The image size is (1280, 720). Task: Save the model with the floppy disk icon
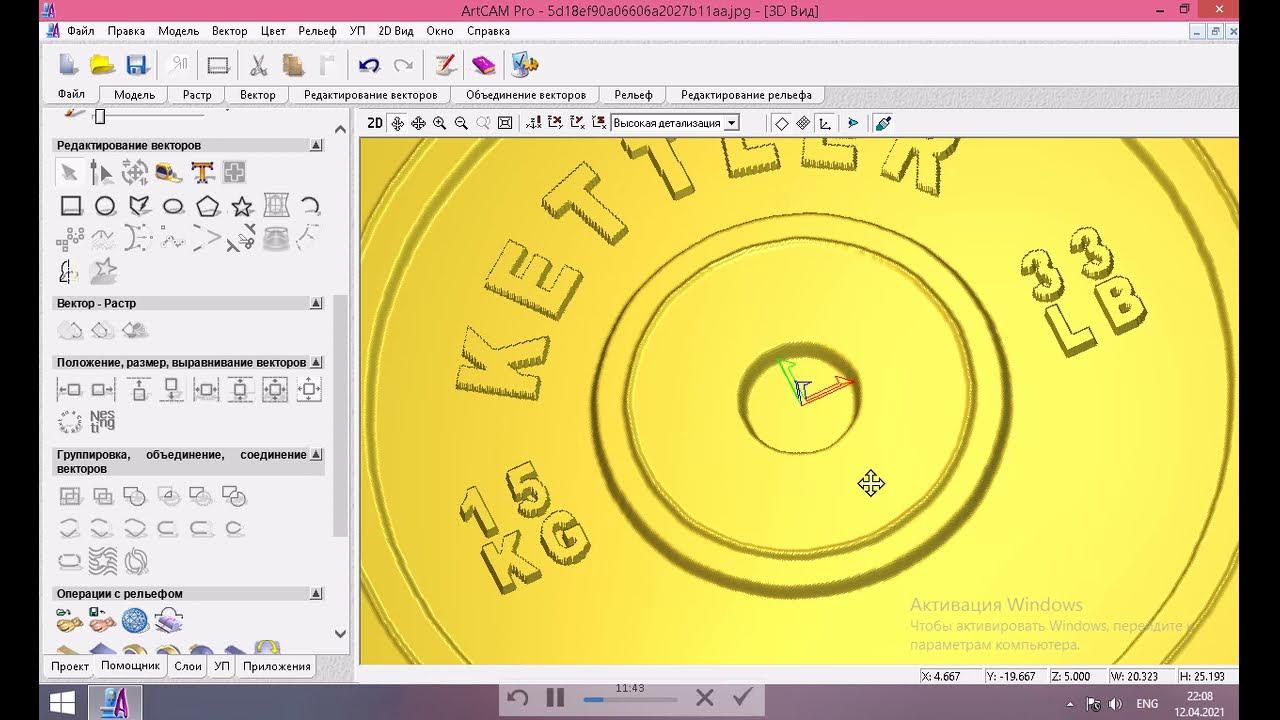[137, 65]
